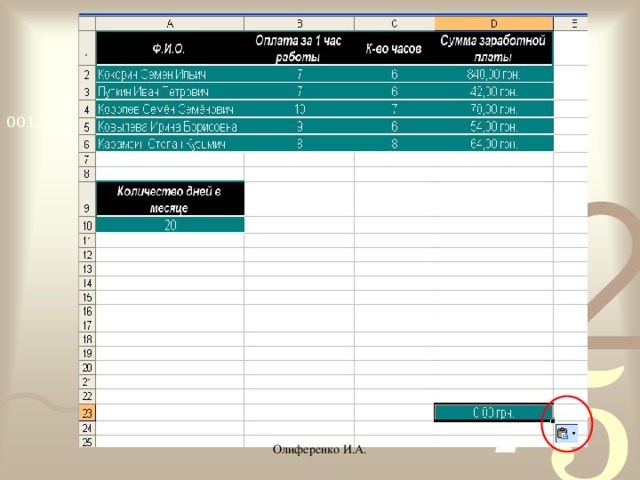This screenshot has height=480, width=640.
Task: Select cell 'Королев Семён Семёнович'
Action: tap(170, 109)
